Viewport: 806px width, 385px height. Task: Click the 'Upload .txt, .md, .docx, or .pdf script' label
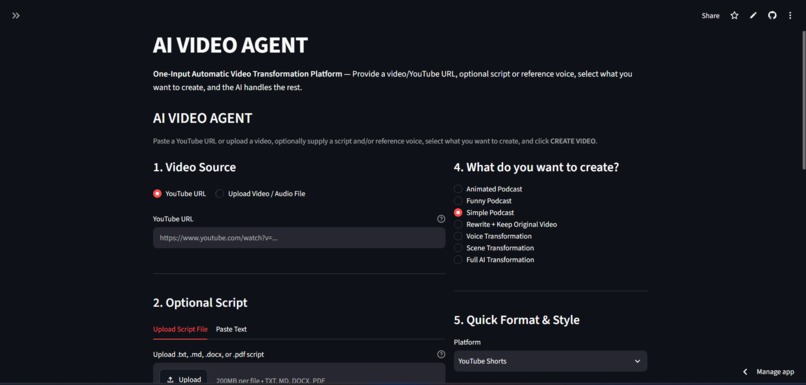click(x=209, y=355)
